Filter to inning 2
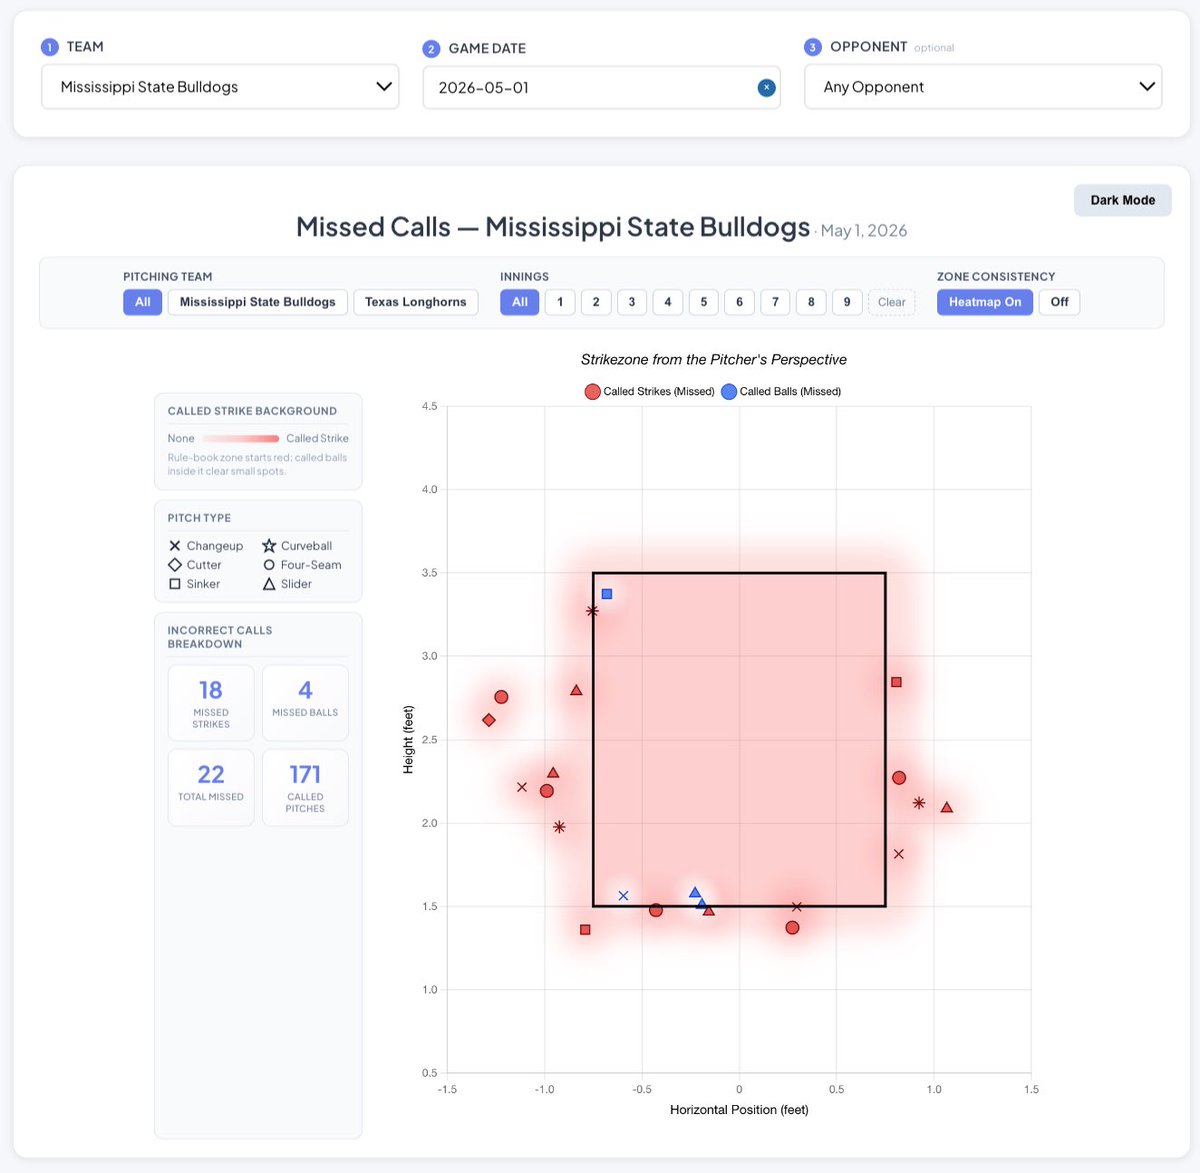1200x1173 pixels. (x=596, y=302)
